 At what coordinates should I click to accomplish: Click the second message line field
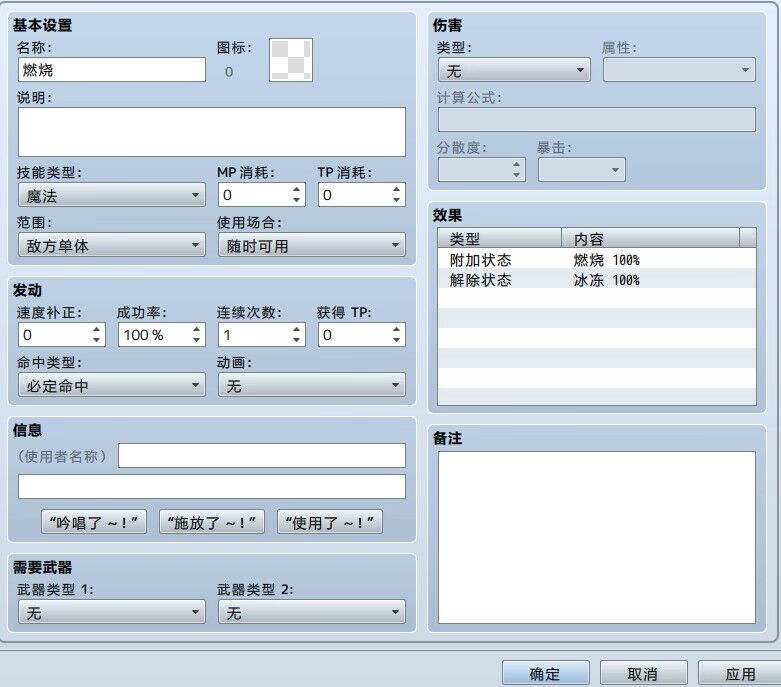[x=212, y=486]
